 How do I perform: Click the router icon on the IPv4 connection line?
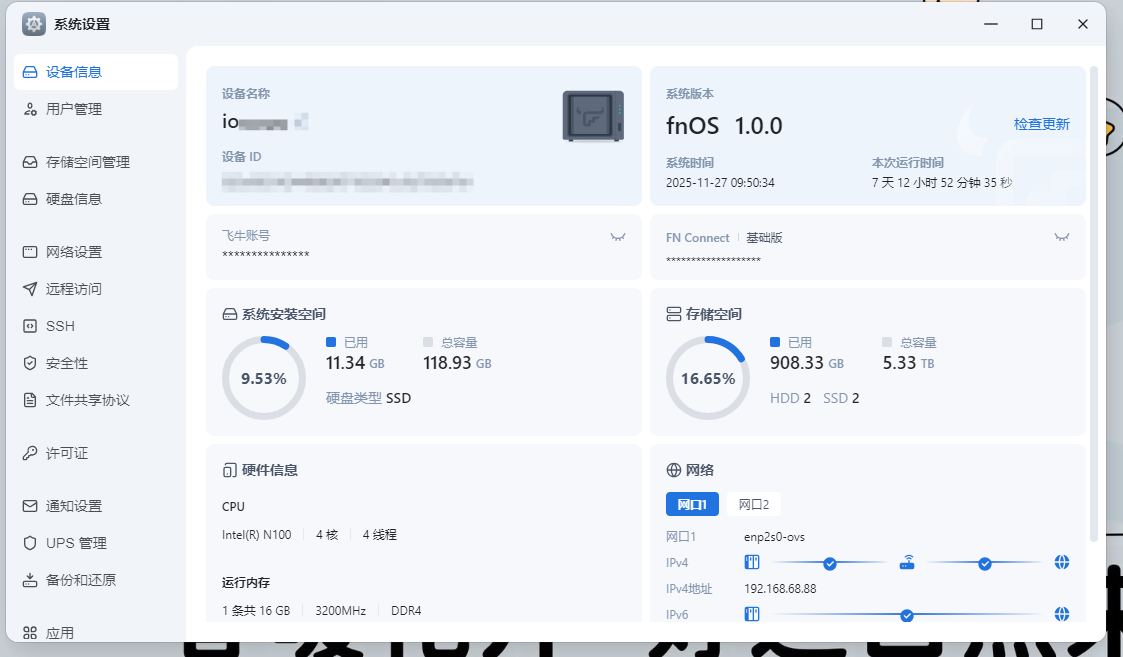click(x=906, y=562)
